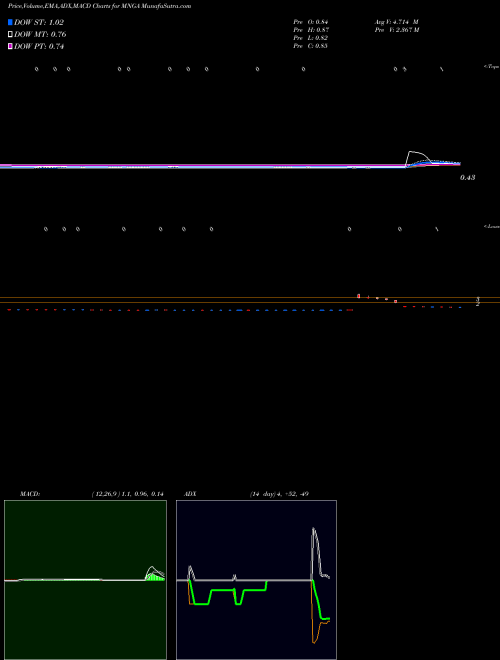This screenshot has width=500, height=660.
Task: Click the 'Pre H: 0.87' value
Action: tap(311, 30)
